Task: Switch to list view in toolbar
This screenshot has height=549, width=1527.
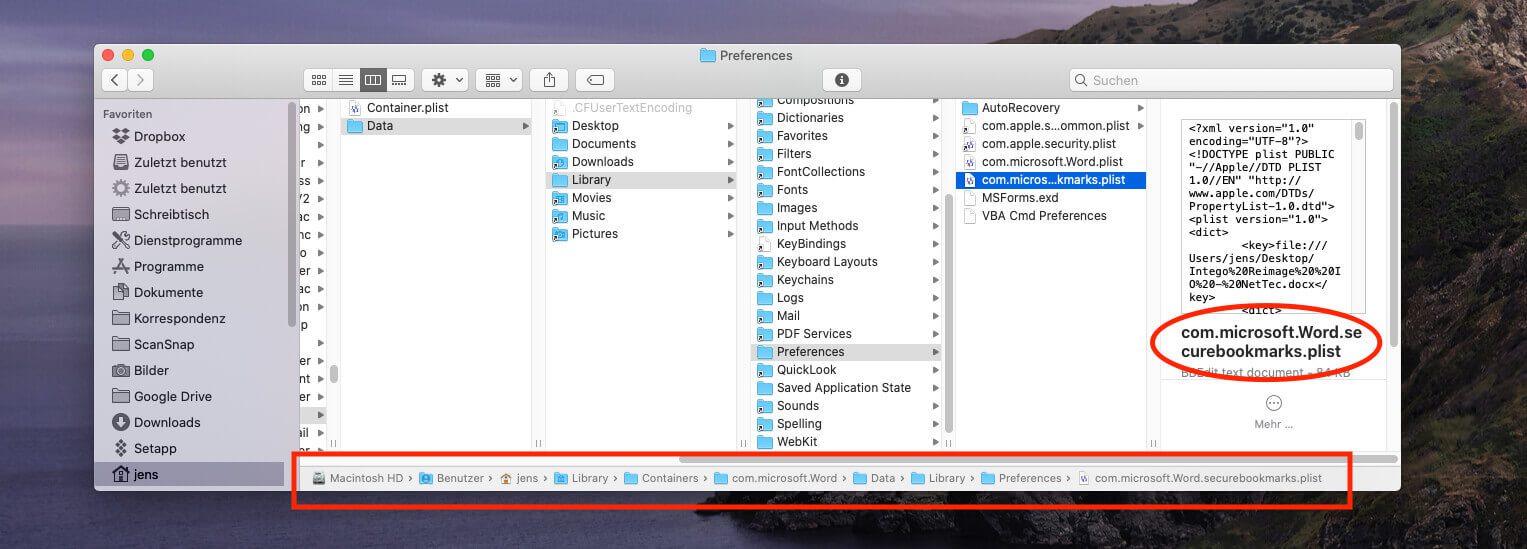Action: pyautogui.click(x=346, y=80)
